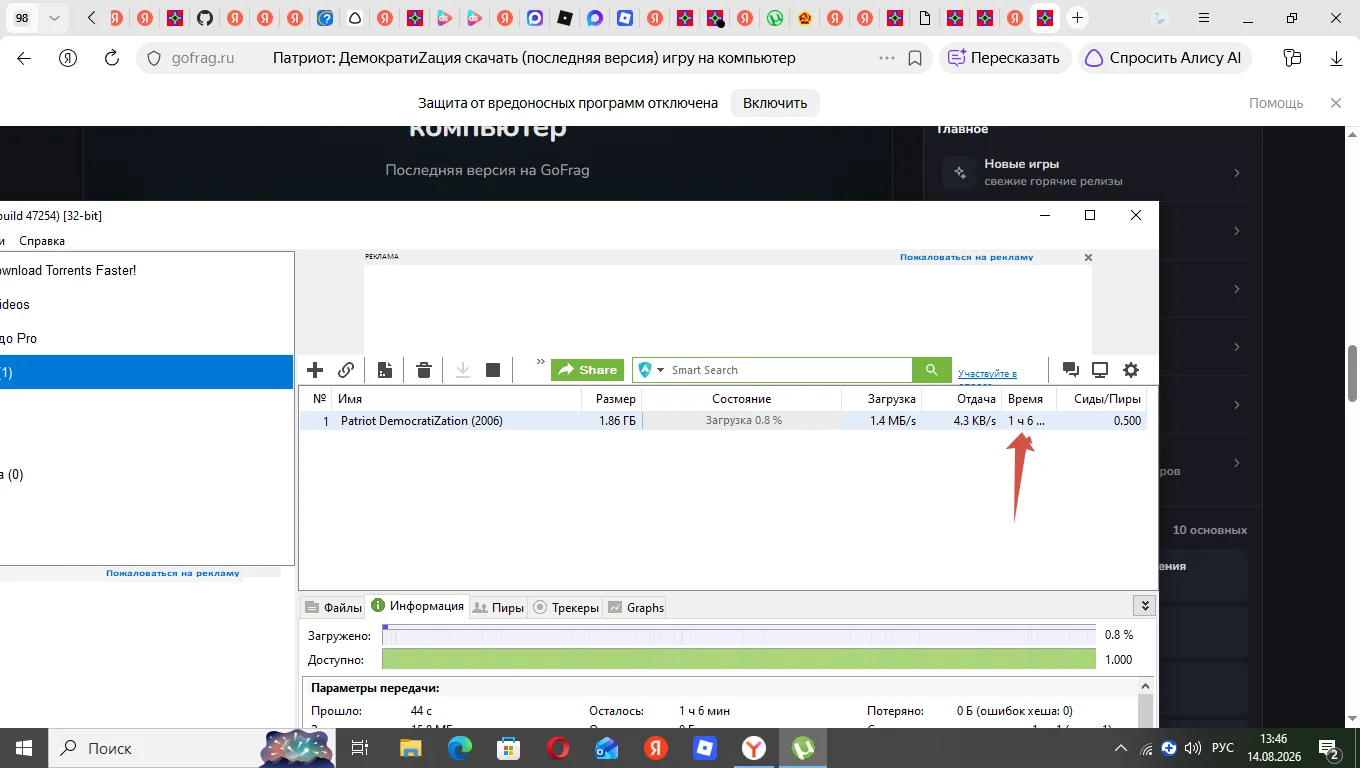This screenshot has width=1360, height=768.
Task: Open Microsoft Store from the taskbar
Action: [x=509, y=748]
